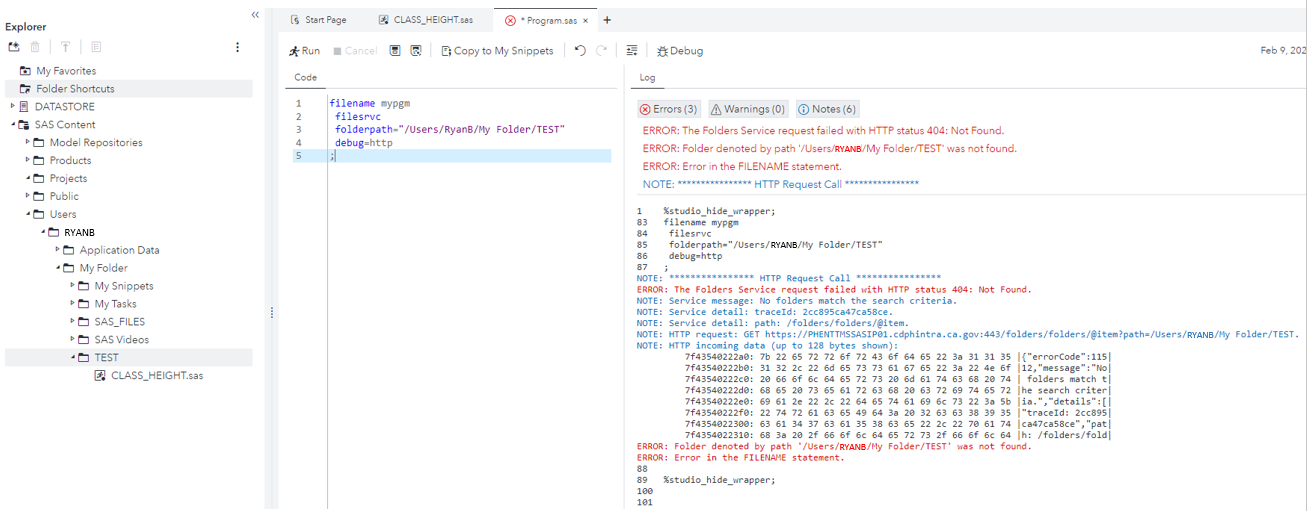Click the Save As icon in the toolbar
Screen dimensions: 1307x511
[416, 51]
